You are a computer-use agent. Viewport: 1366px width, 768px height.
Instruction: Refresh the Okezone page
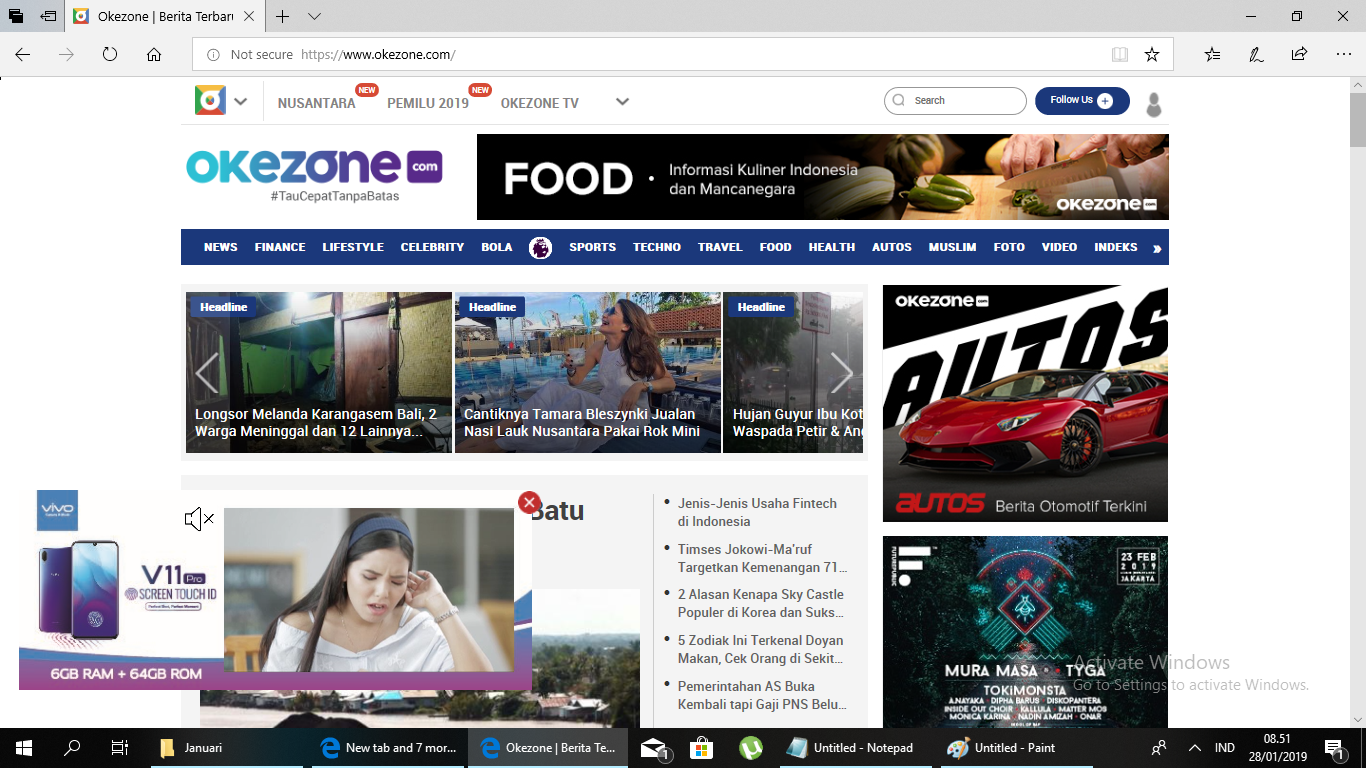(x=110, y=55)
